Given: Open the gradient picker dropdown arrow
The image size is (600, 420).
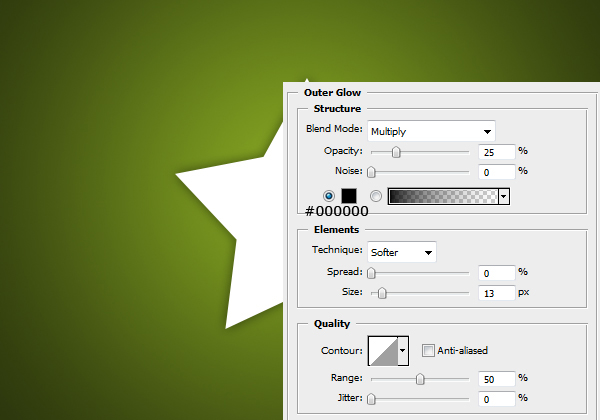Looking at the screenshot, I should [504, 196].
